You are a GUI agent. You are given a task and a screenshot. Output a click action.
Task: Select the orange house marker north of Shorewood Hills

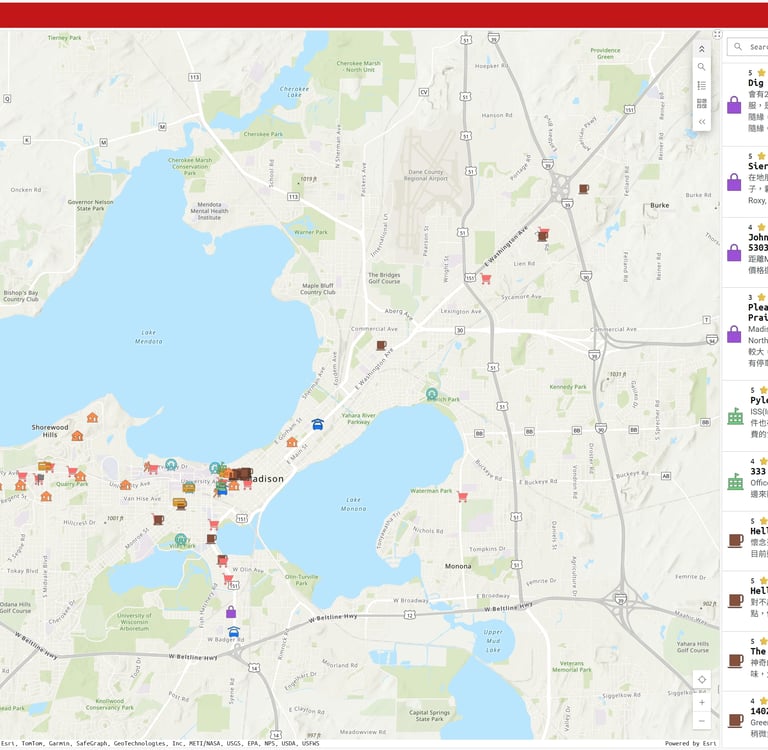pyautogui.click(x=93, y=417)
